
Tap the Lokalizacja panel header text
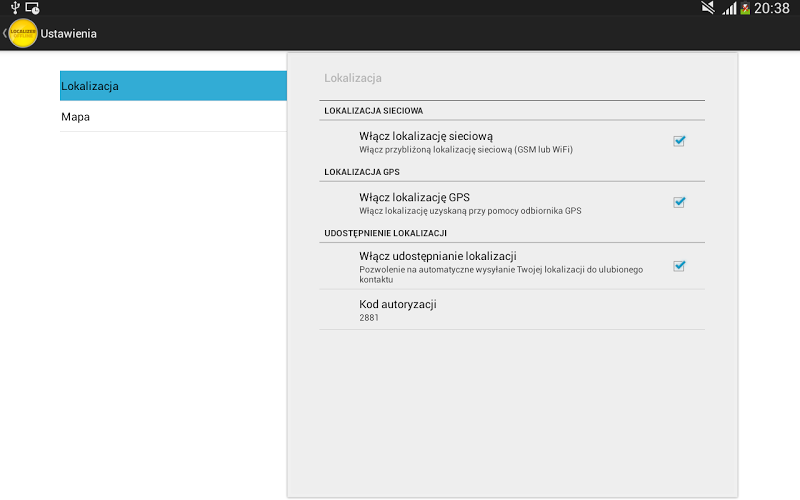tap(353, 78)
